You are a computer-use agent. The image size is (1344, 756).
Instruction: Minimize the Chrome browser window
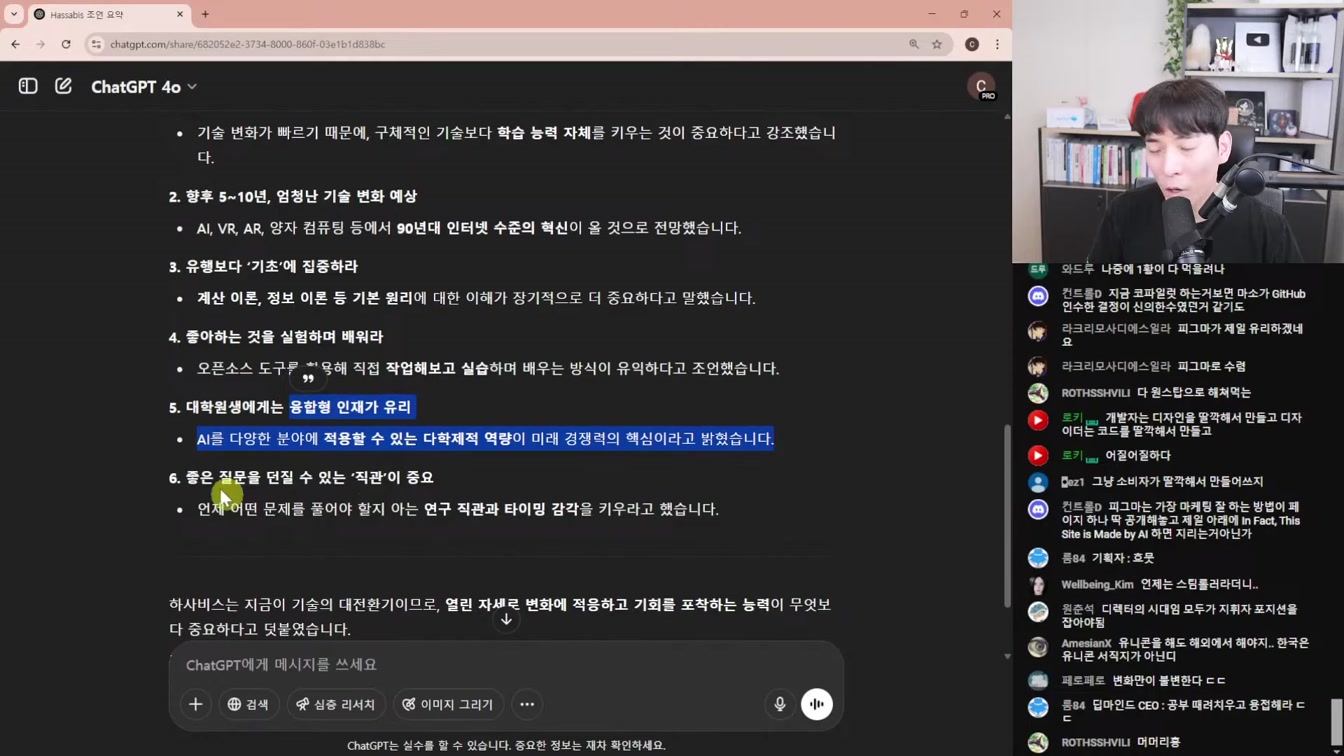click(x=932, y=14)
